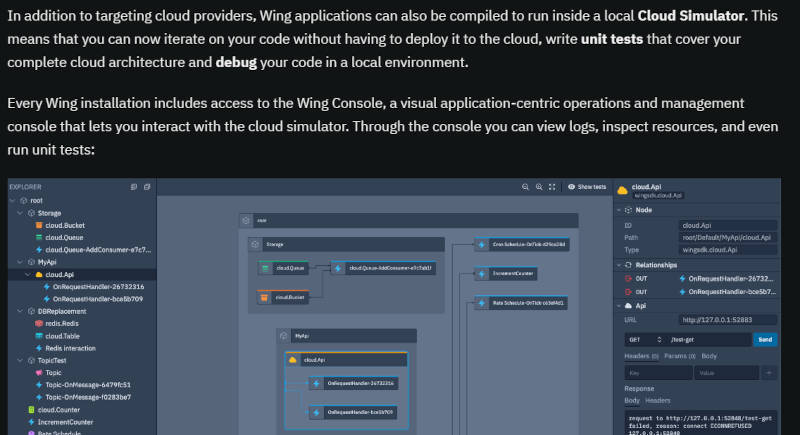The height and width of the screenshot is (435, 800).
Task: Click the ID value cloud.Api in inspector
Action: pos(728,225)
